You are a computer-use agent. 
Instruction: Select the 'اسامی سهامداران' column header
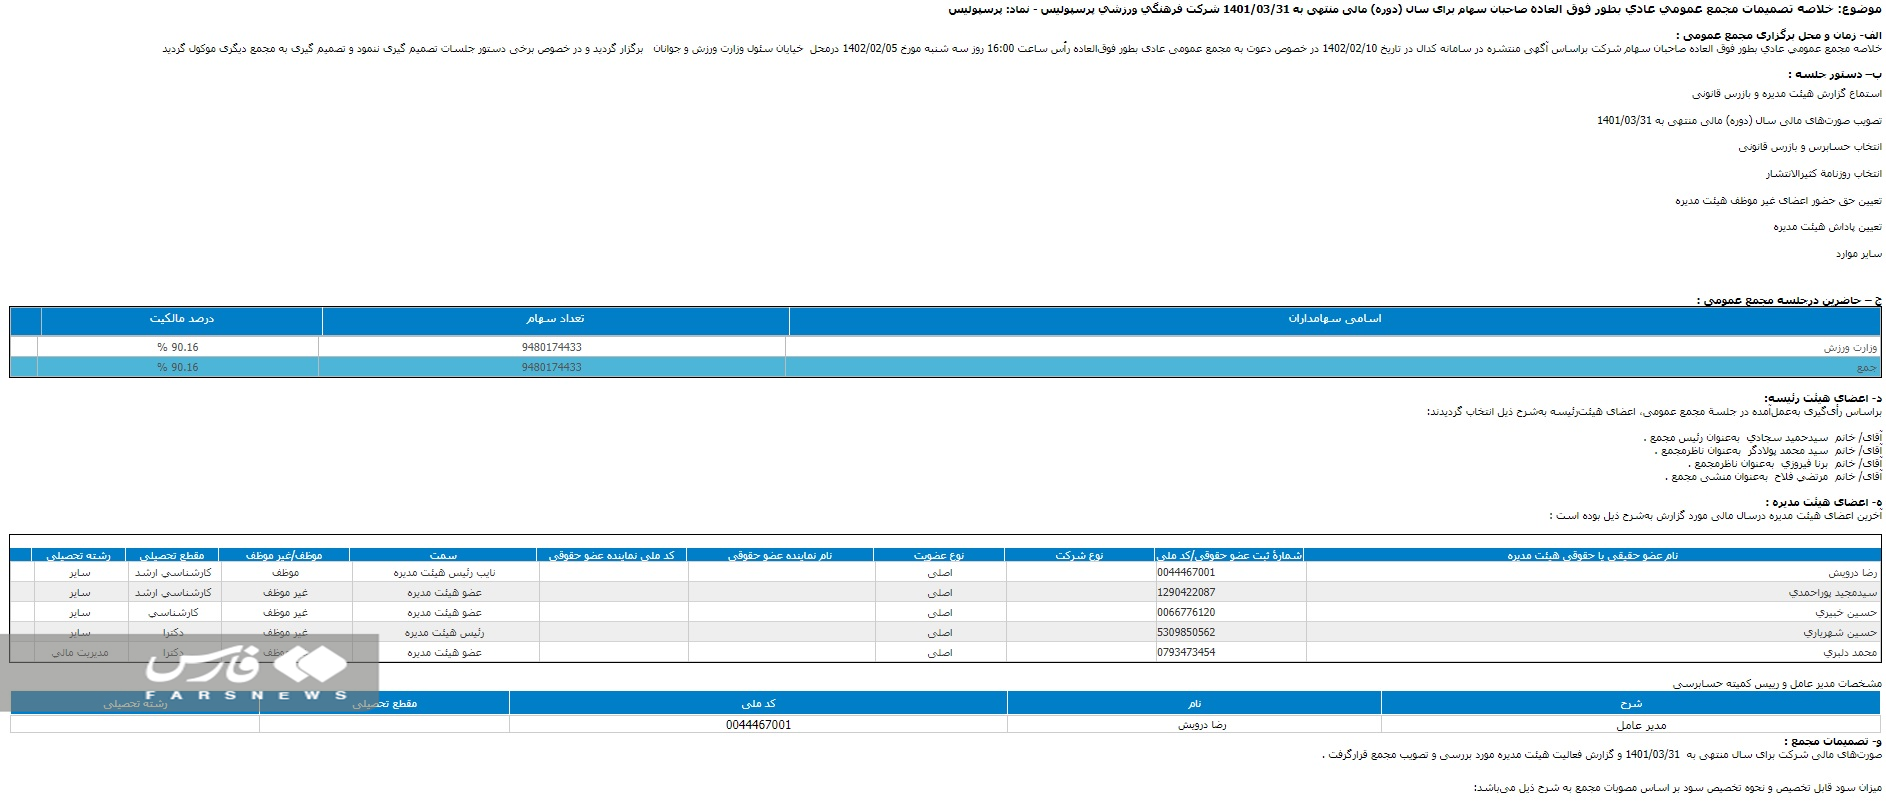click(1334, 320)
